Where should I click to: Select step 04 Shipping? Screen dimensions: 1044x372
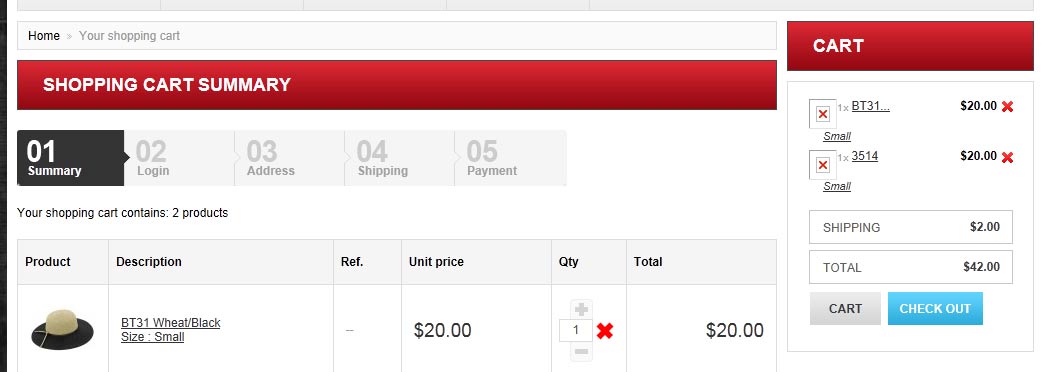[399, 158]
